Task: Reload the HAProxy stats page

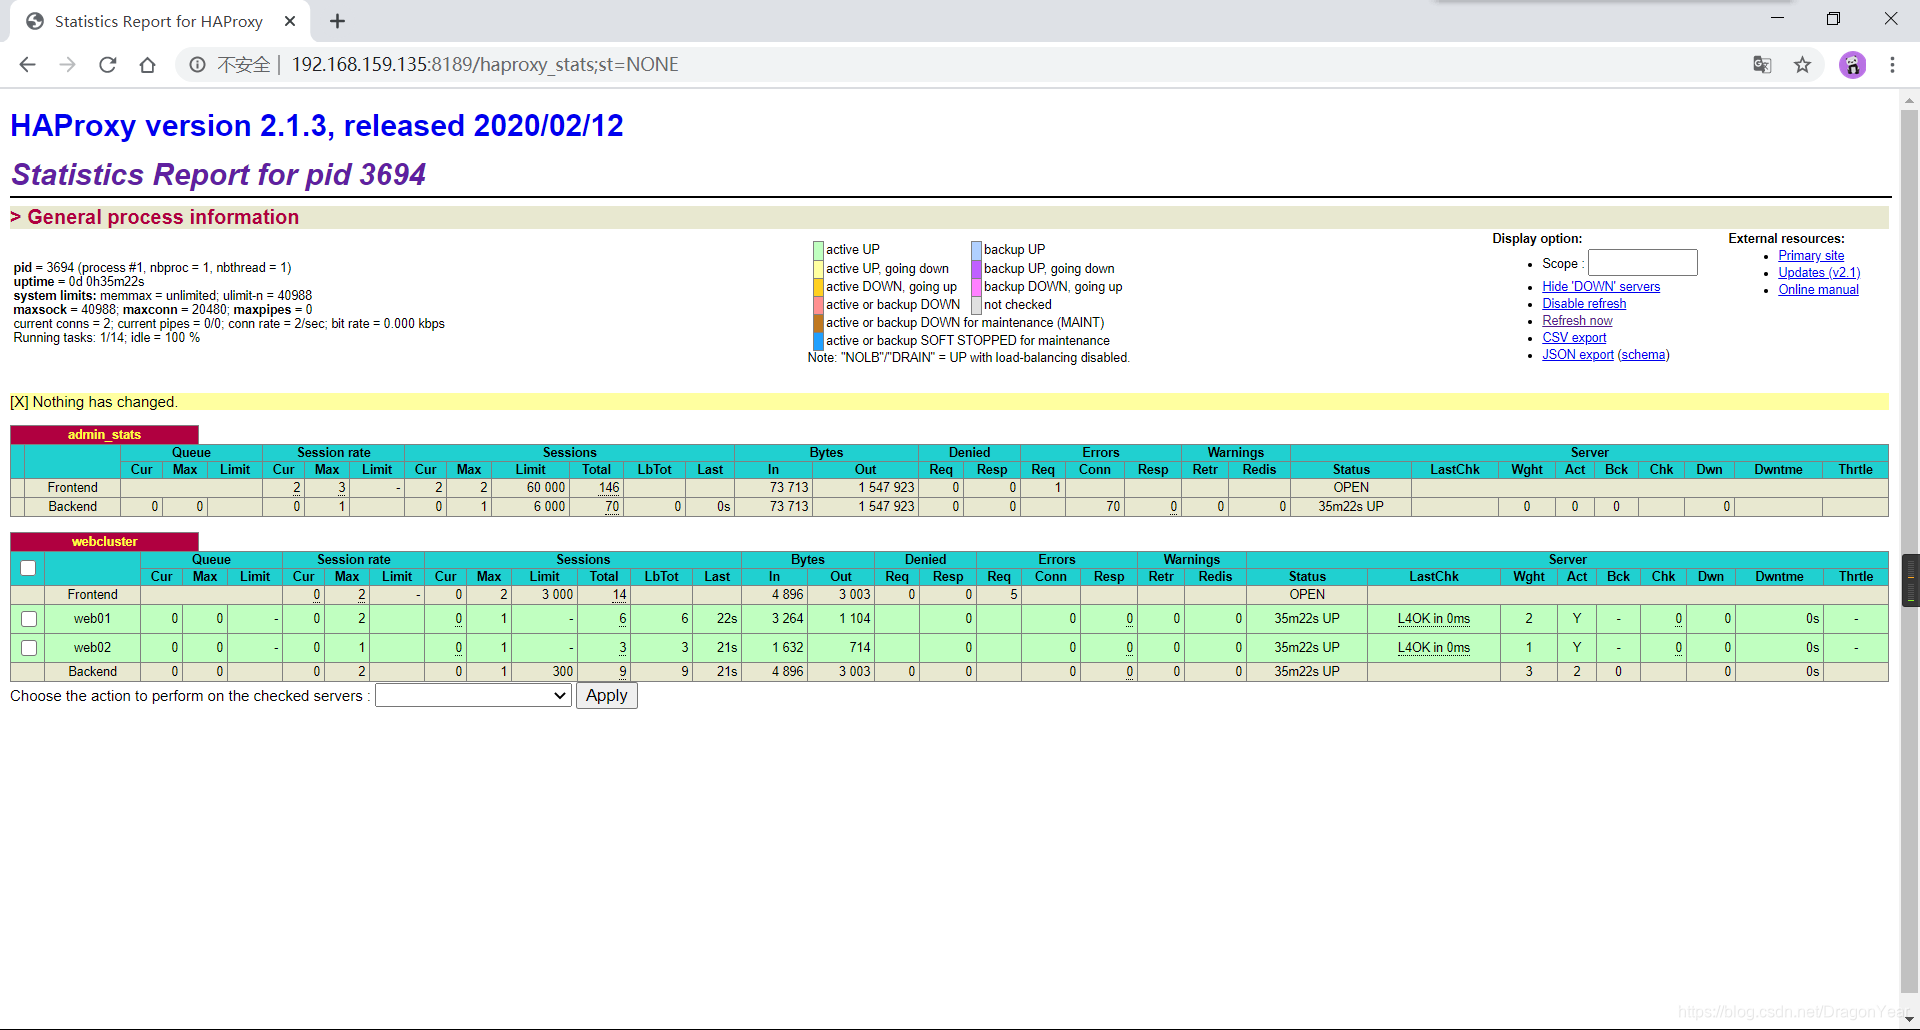Action: click(x=107, y=65)
